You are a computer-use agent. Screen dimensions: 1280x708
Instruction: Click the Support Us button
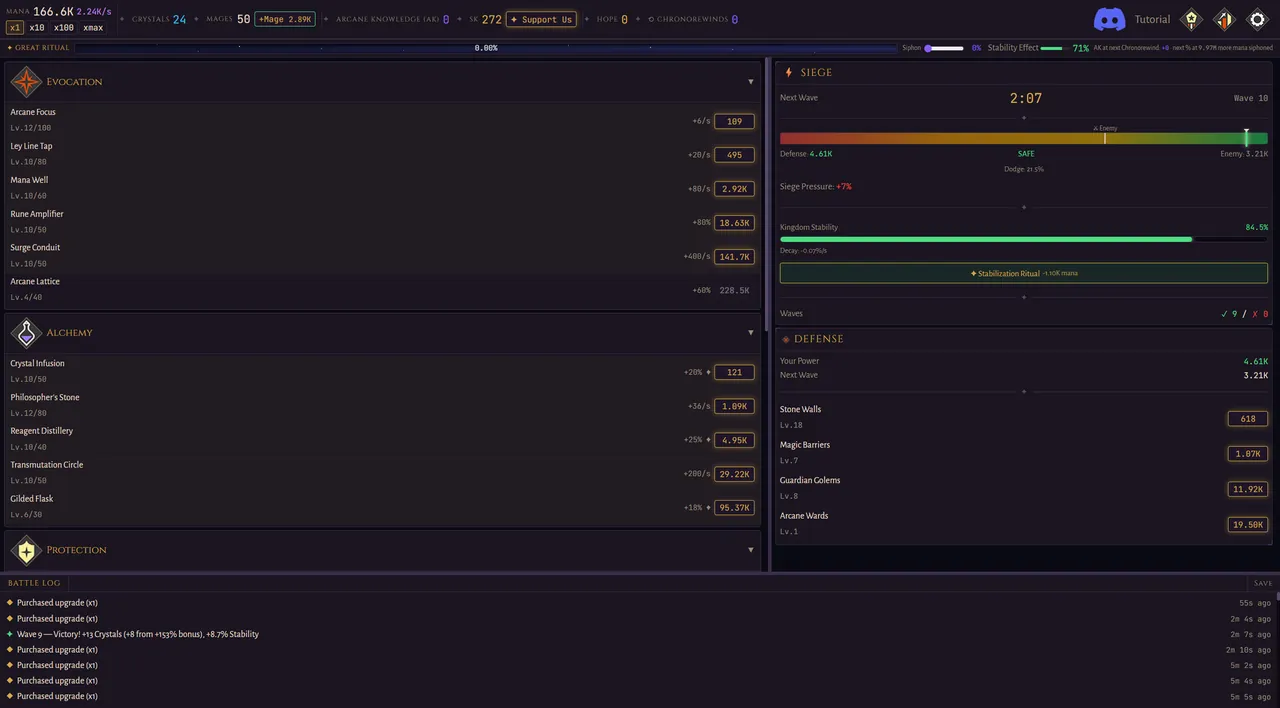[541, 19]
